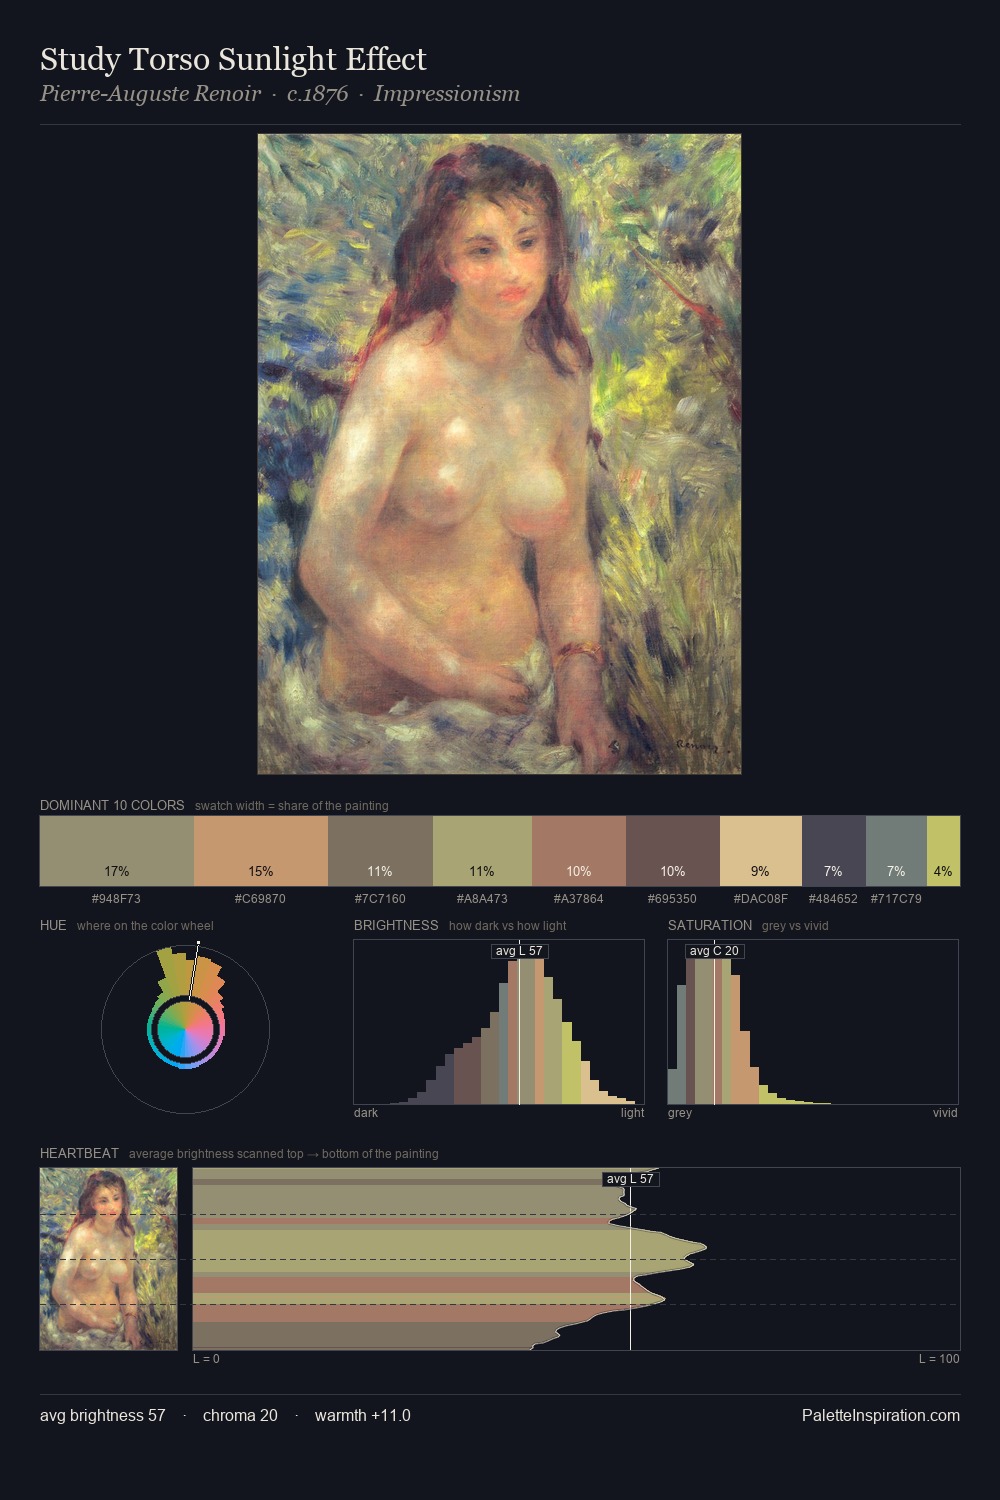Click the 'dark' label under brightness chart
Image resolution: width=1000 pixels, height=1500 pixels.
[x=366, y=1113]
